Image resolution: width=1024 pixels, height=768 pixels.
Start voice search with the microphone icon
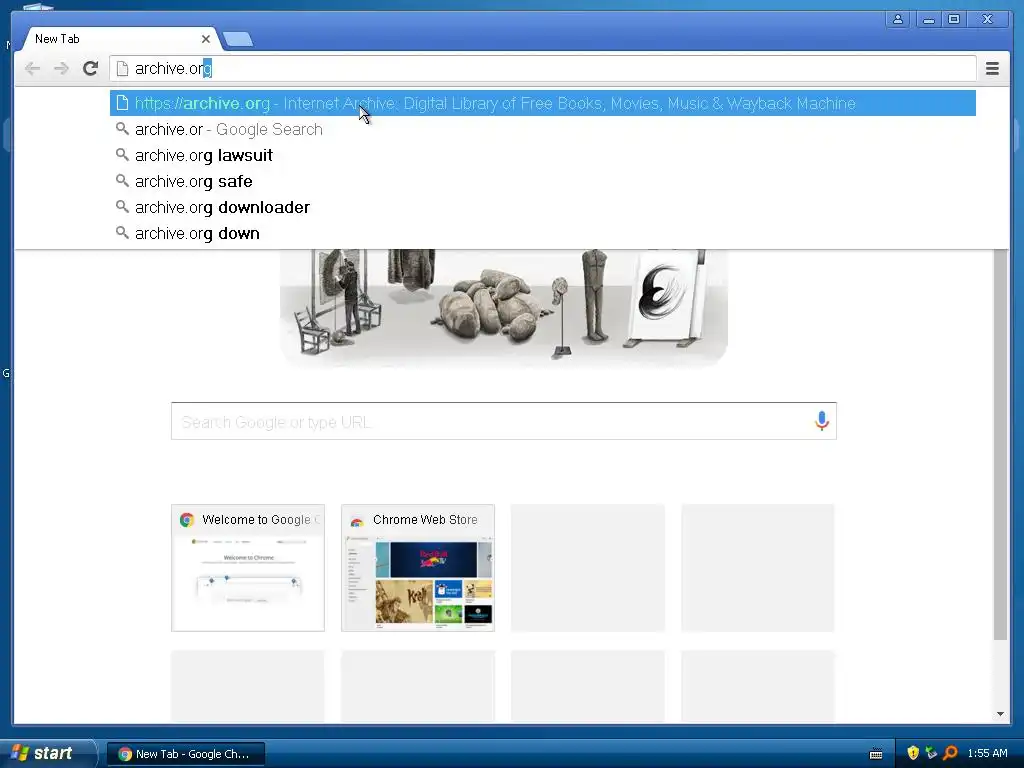[x=822, y=421]
